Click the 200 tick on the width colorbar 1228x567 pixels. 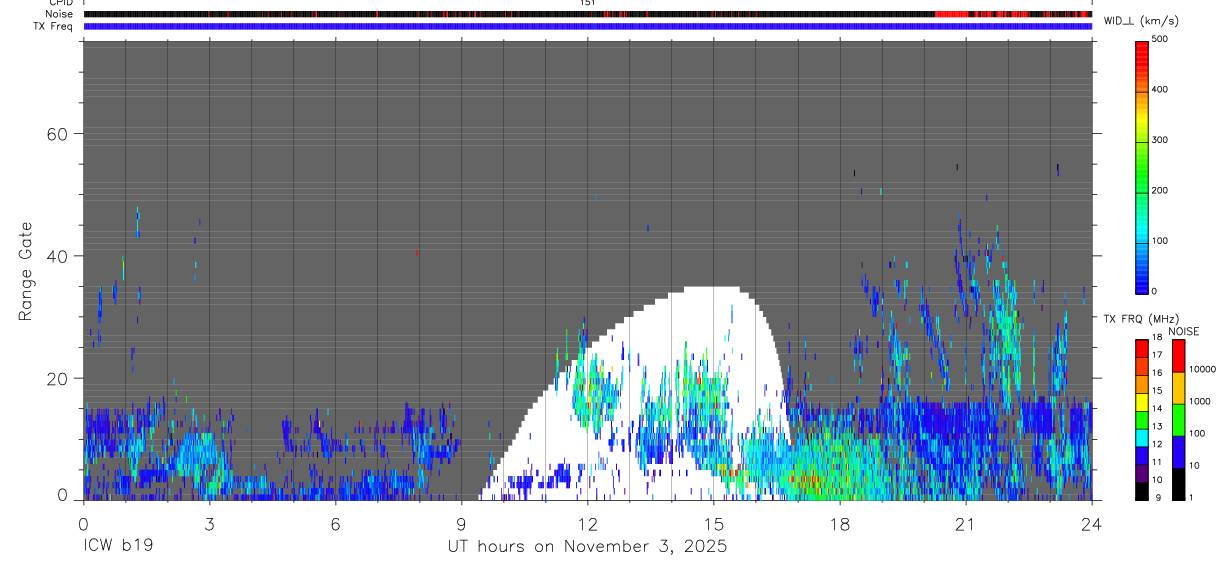pos(1161,190)
